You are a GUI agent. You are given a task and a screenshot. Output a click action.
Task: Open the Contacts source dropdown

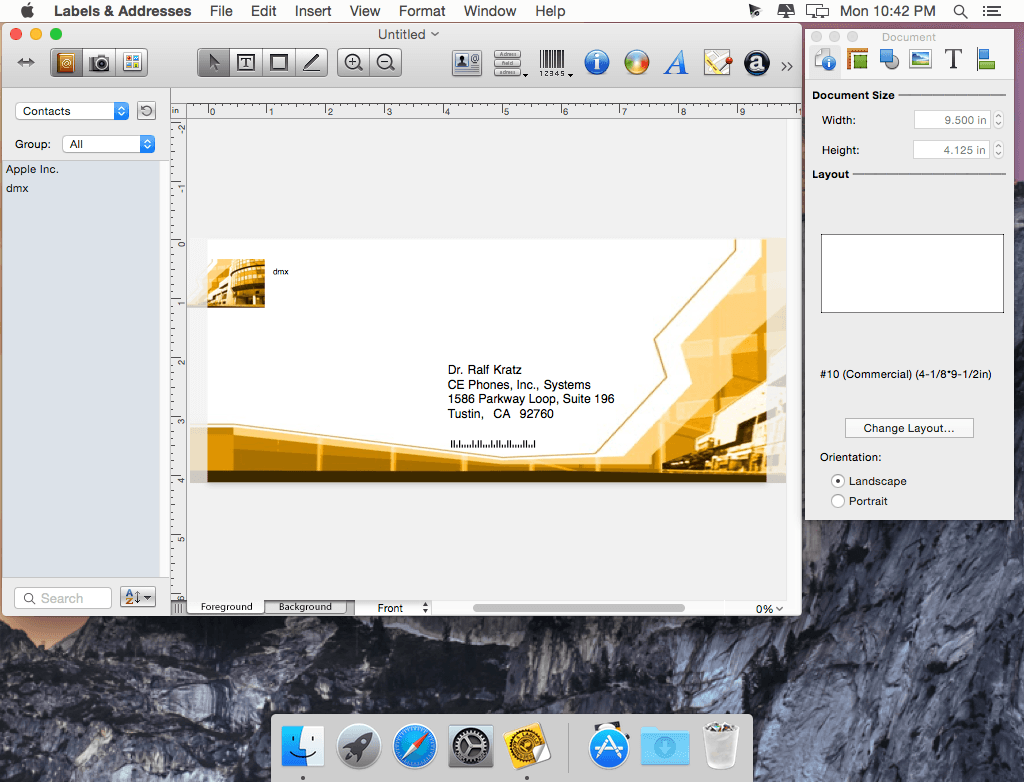tap(72, 111)
